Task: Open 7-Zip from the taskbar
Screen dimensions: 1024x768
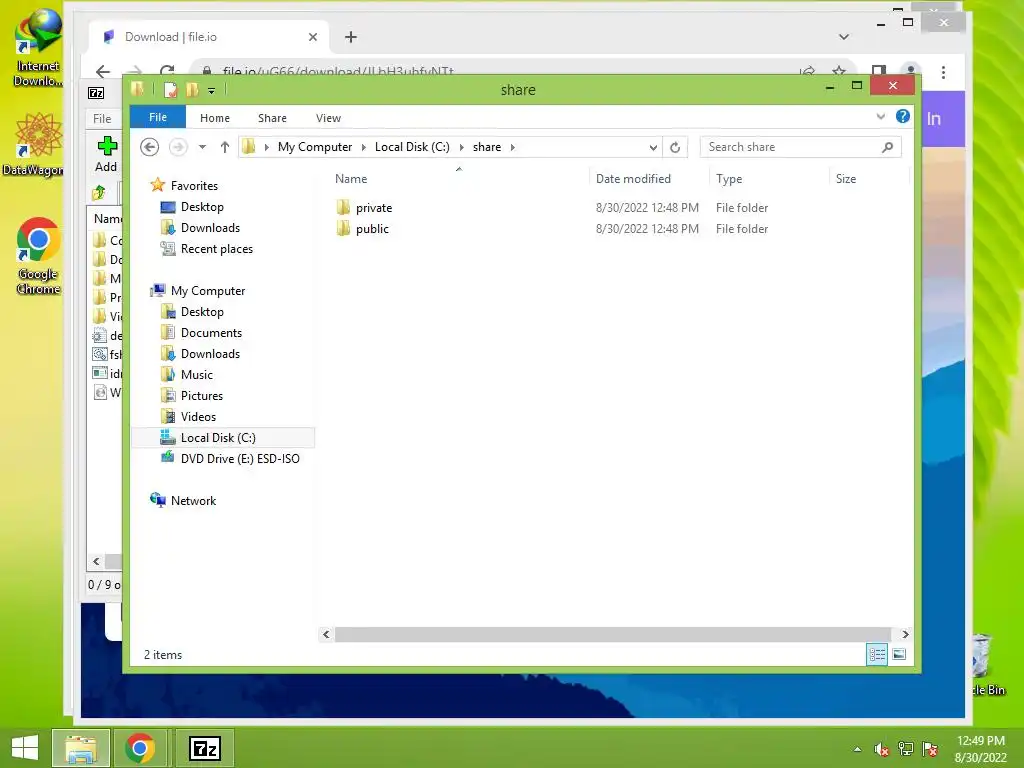Action: (205, 748)
